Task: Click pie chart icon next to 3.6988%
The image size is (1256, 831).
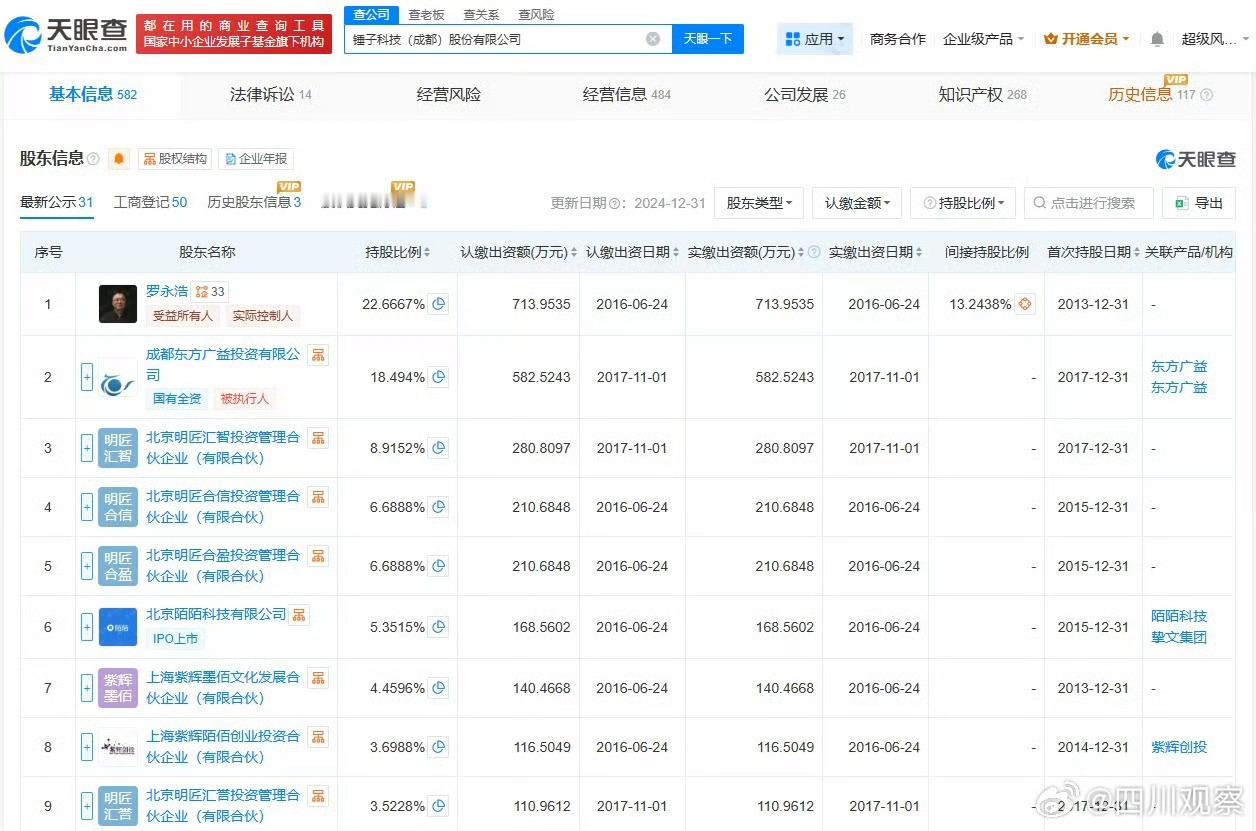Action: coord(438,747)
